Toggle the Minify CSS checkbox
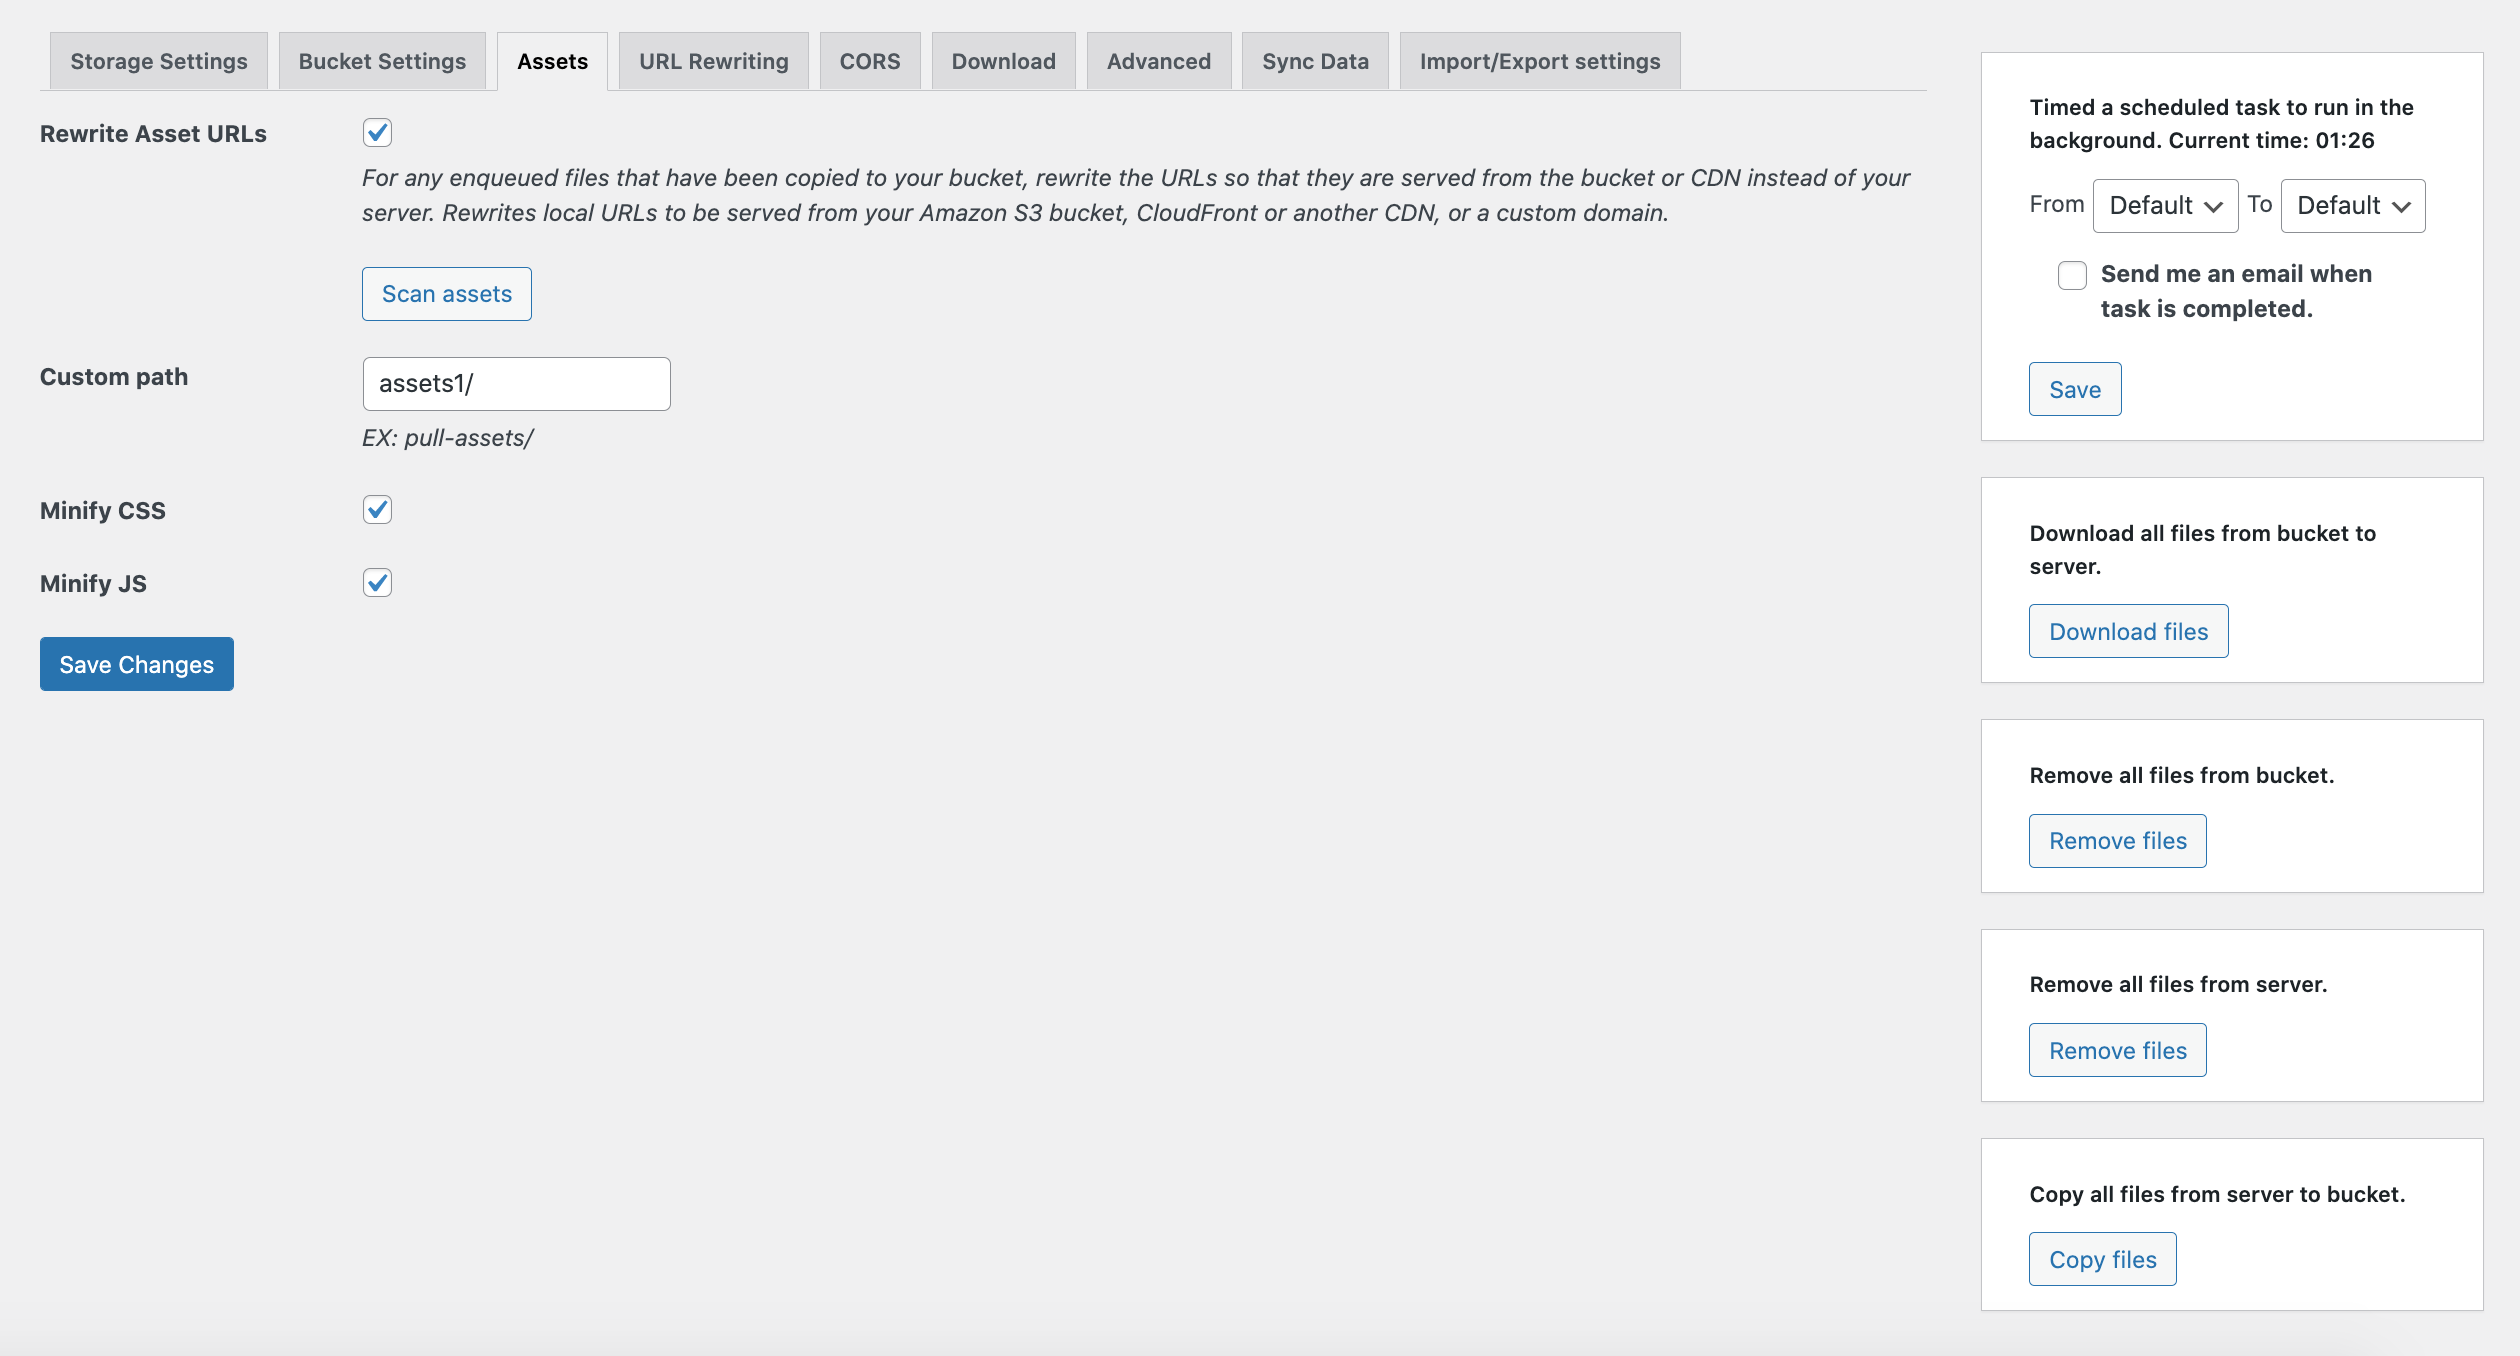 (x=377, y=510)
